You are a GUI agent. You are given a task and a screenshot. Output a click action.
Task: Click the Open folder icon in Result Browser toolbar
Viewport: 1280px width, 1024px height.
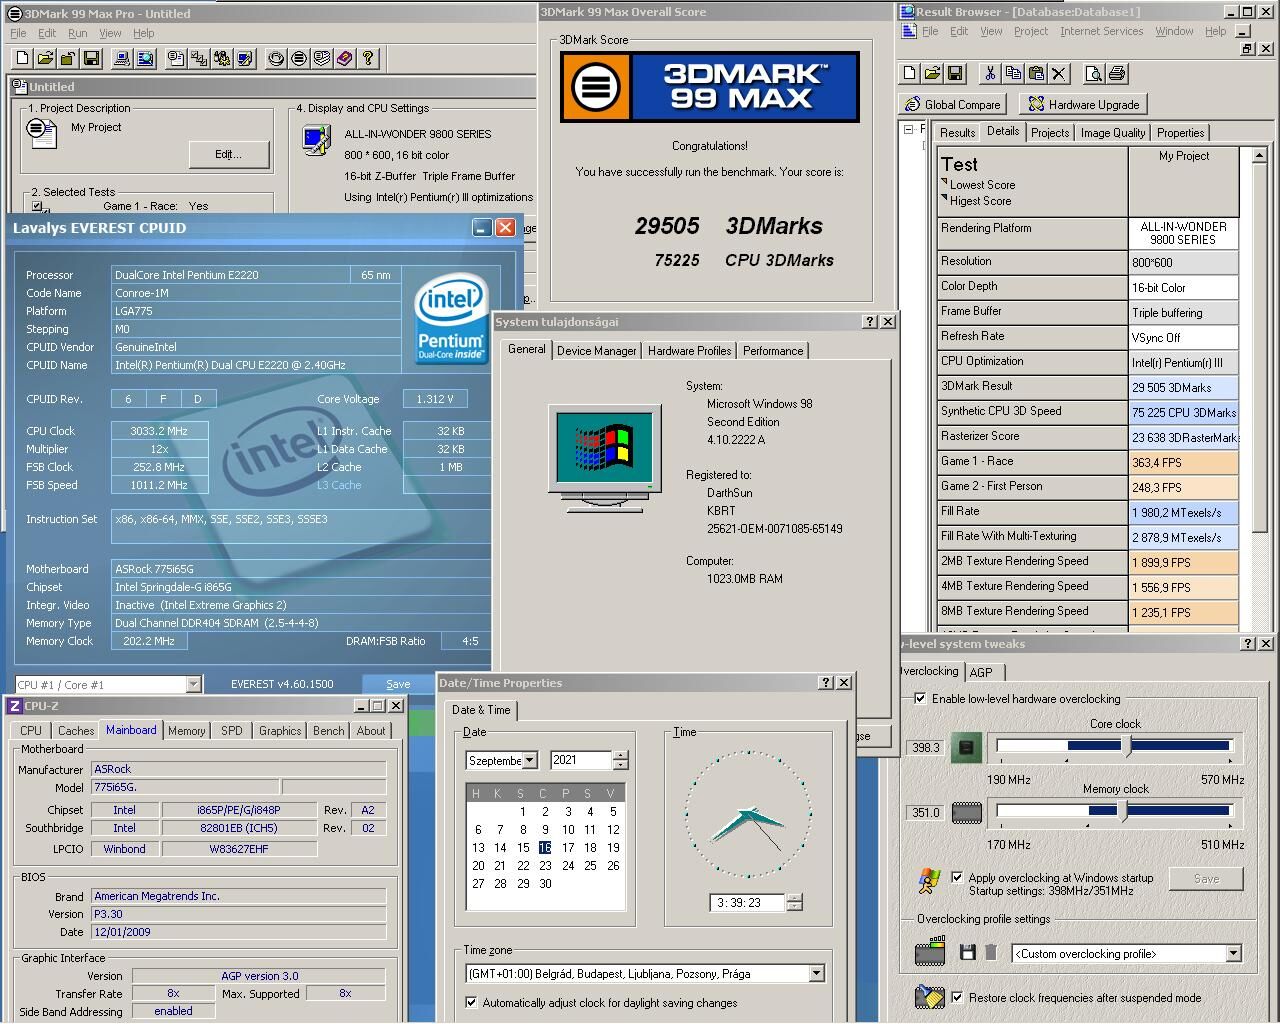point(932,73)
